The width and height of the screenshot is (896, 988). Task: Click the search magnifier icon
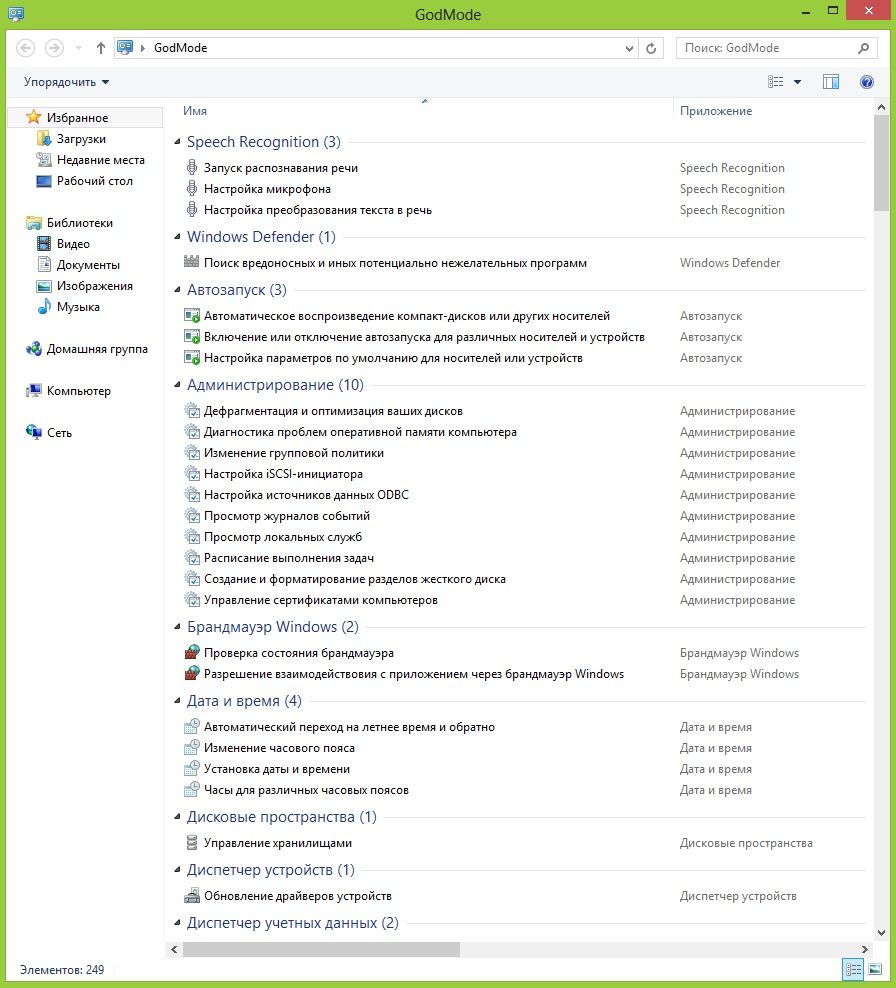tap(863, 48)
